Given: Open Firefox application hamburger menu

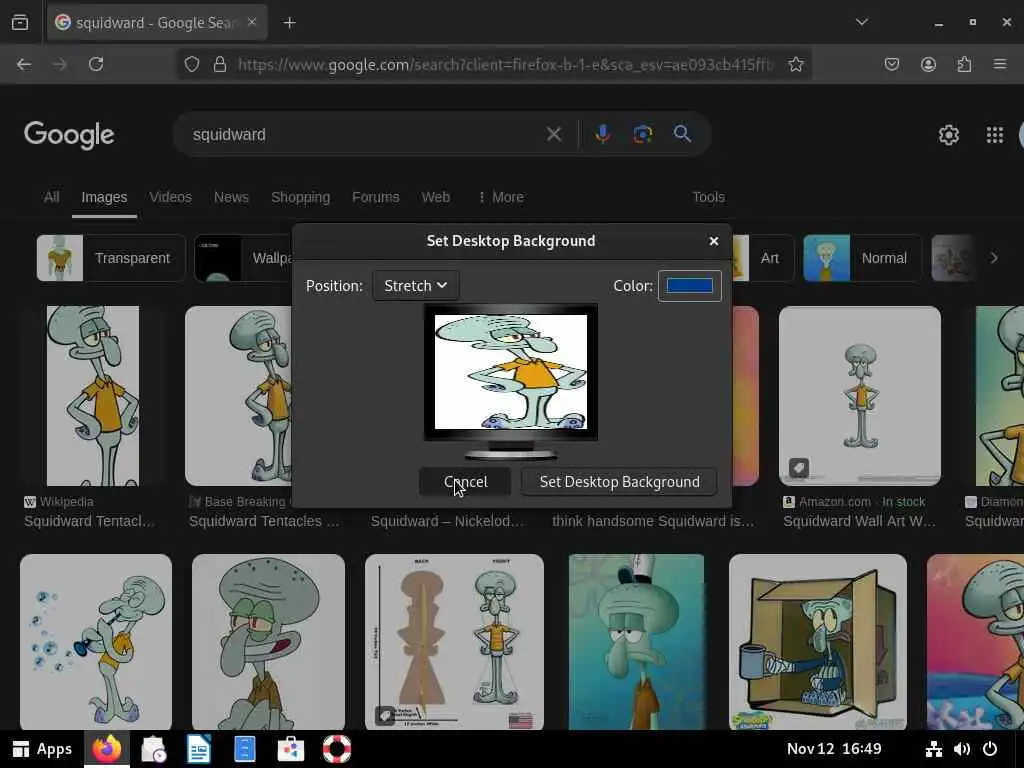Looking at the screenshot, I should (x=1000, y=64).
